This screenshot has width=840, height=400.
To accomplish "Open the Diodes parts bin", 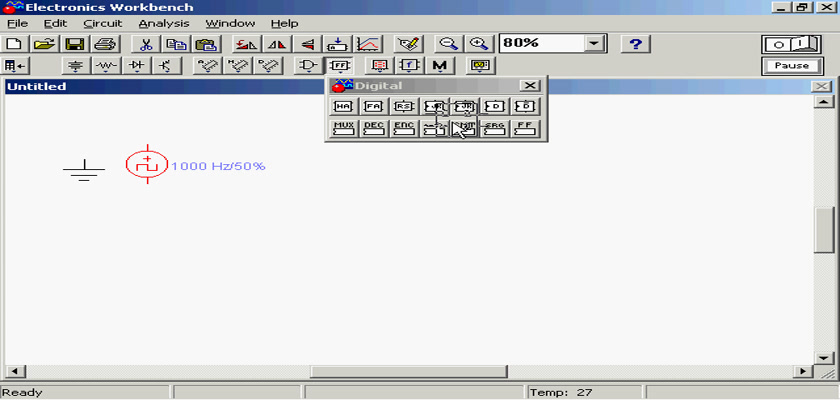I will click(x=137, y=66).
